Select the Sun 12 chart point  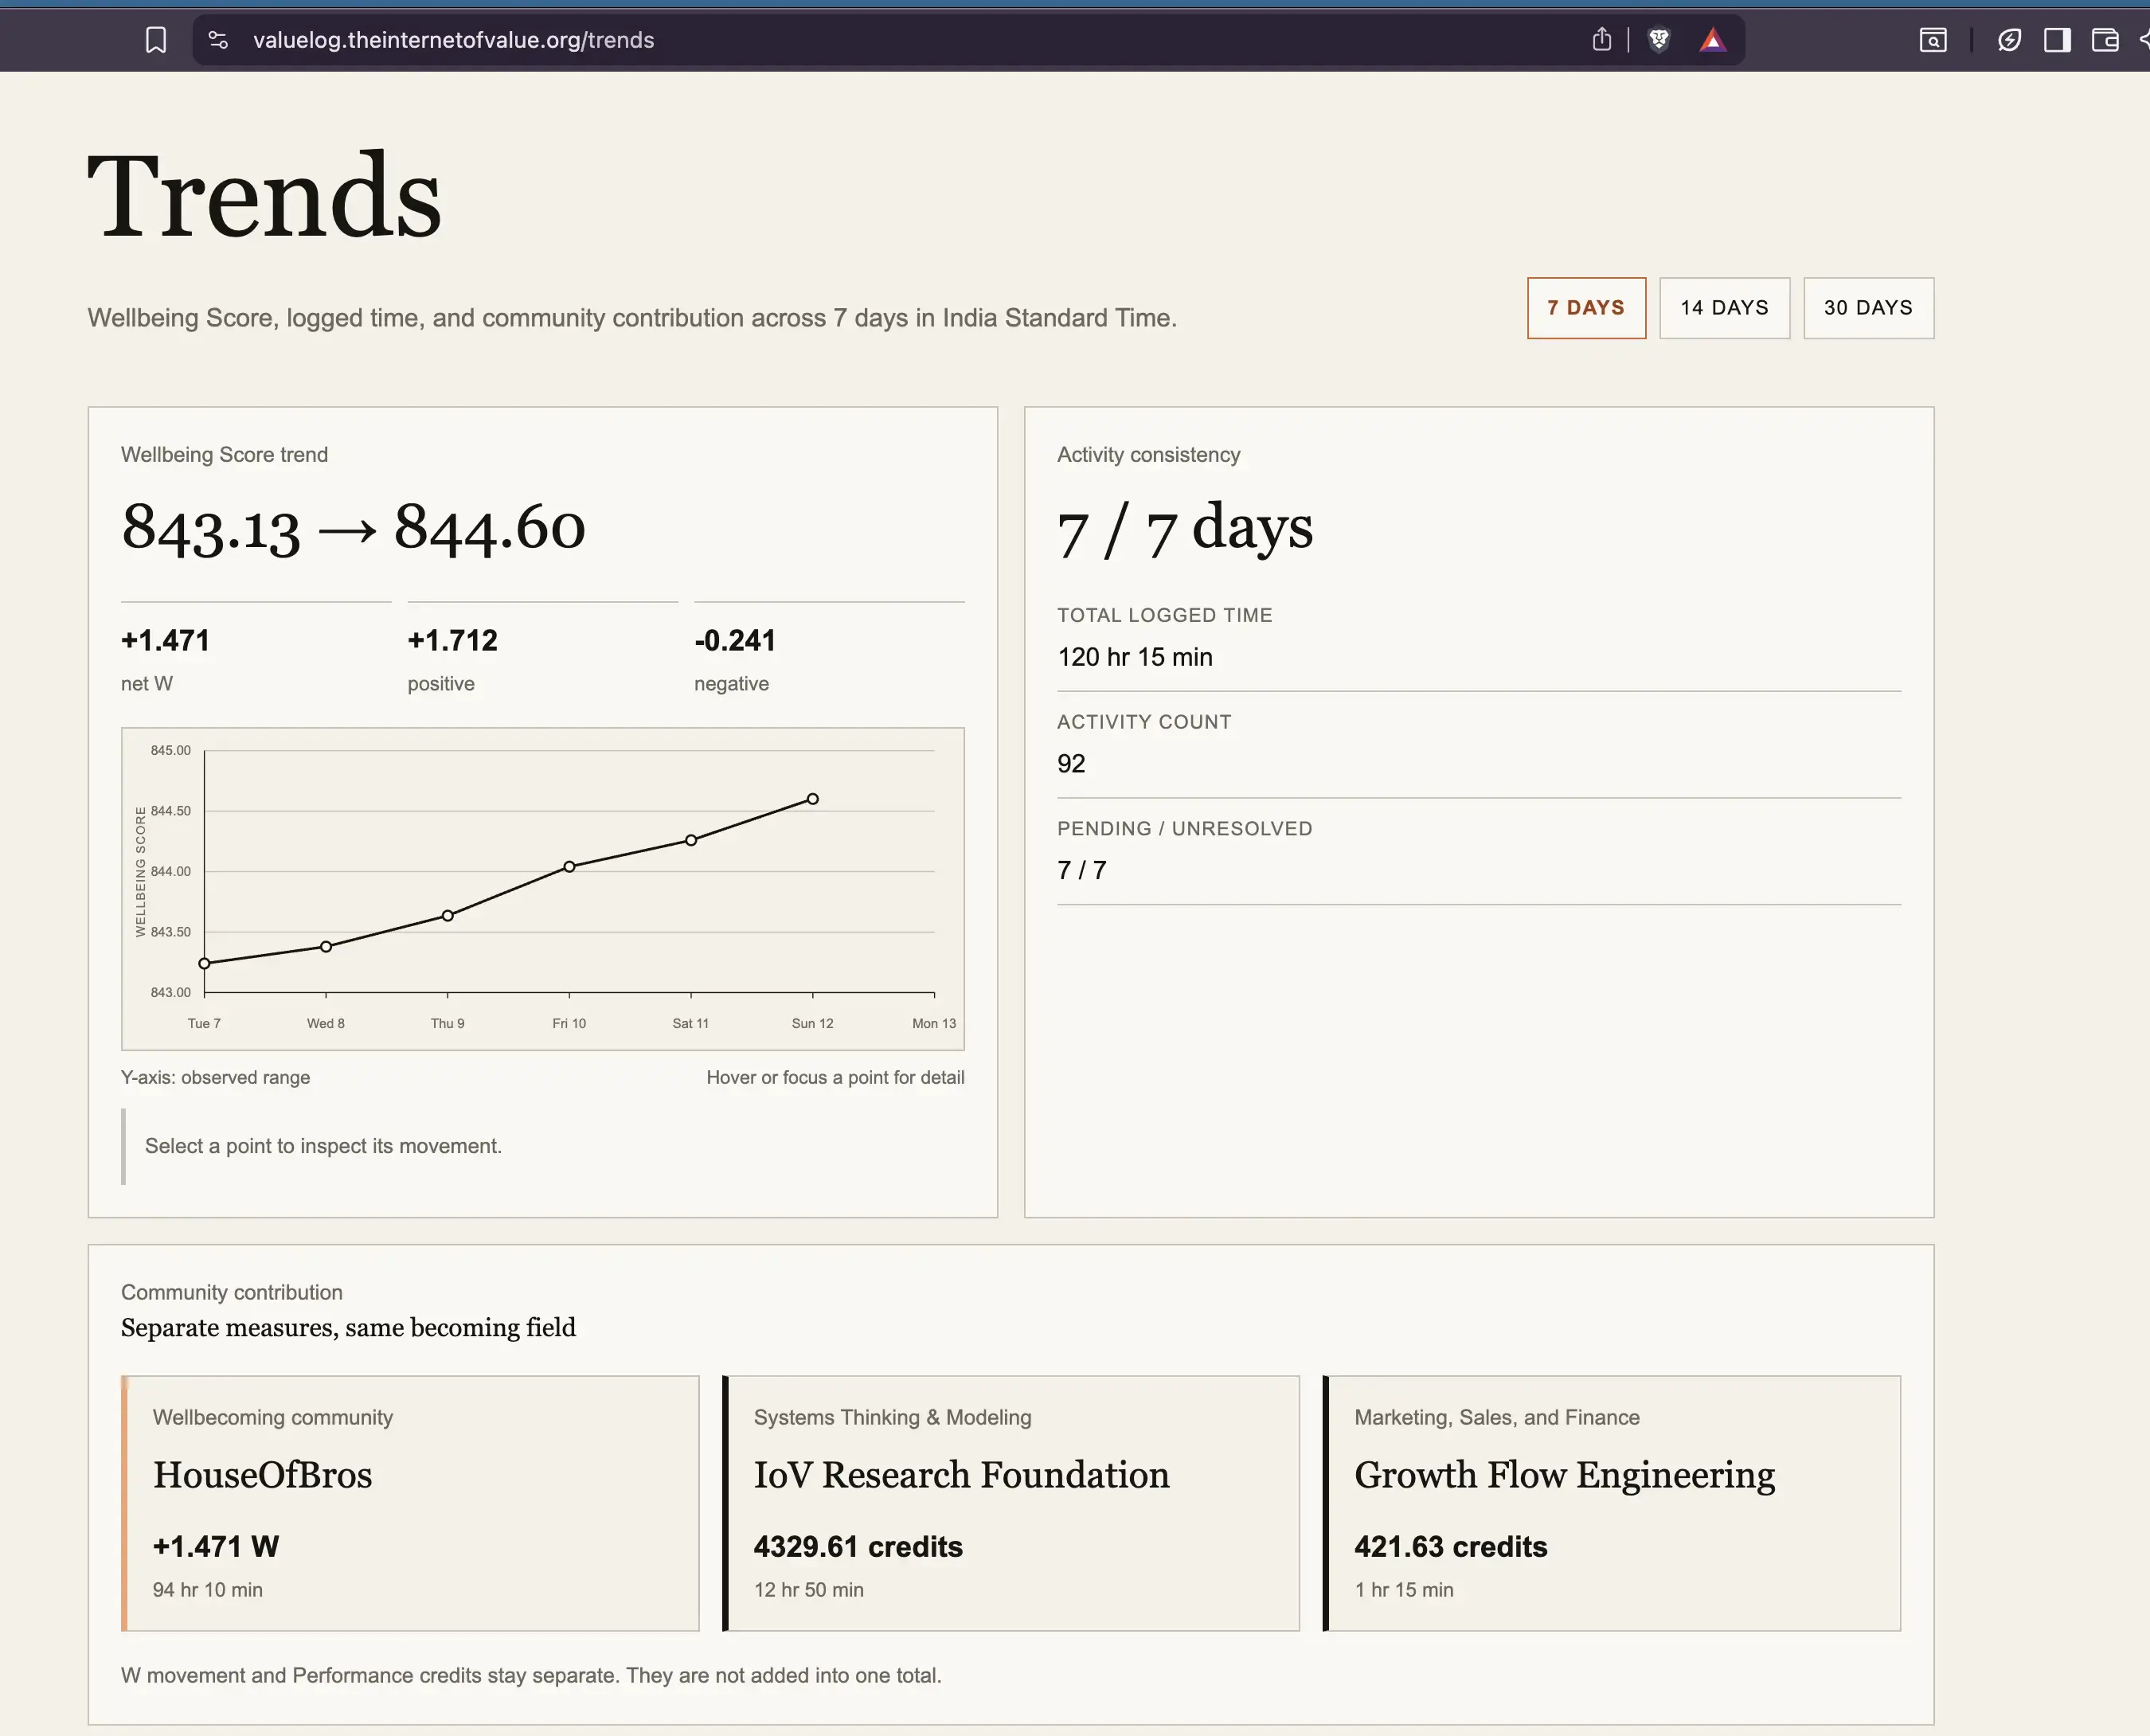813,798
